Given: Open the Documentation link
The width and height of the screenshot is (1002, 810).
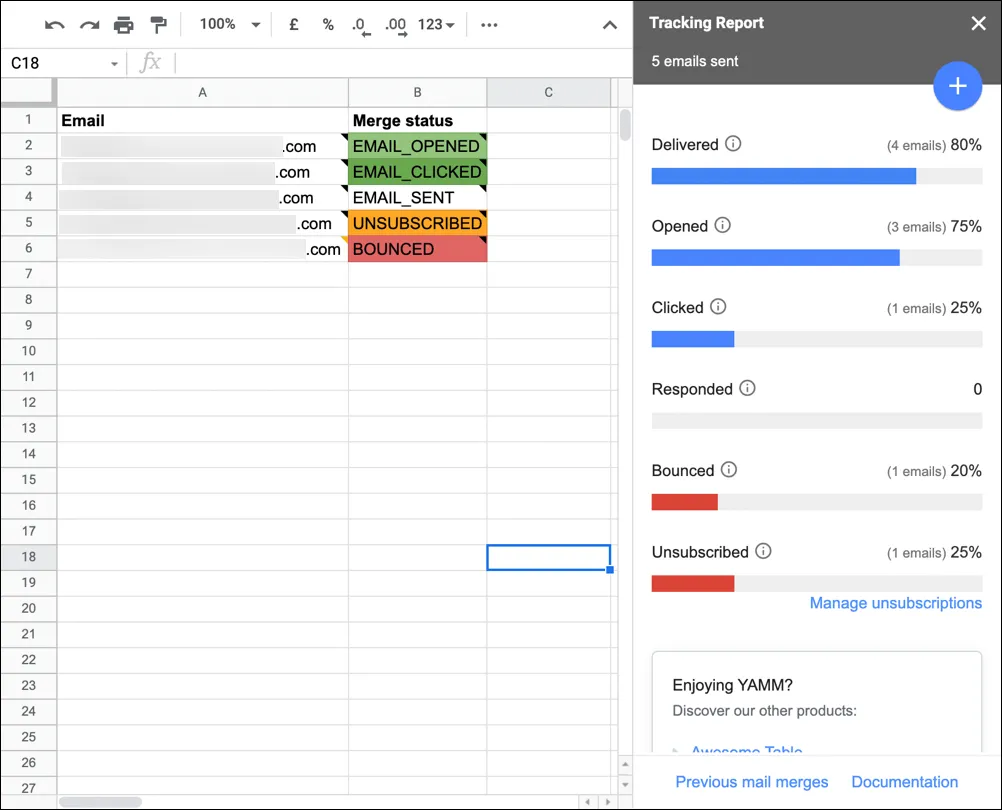Looking at the screenshot, I should (904, 782).
